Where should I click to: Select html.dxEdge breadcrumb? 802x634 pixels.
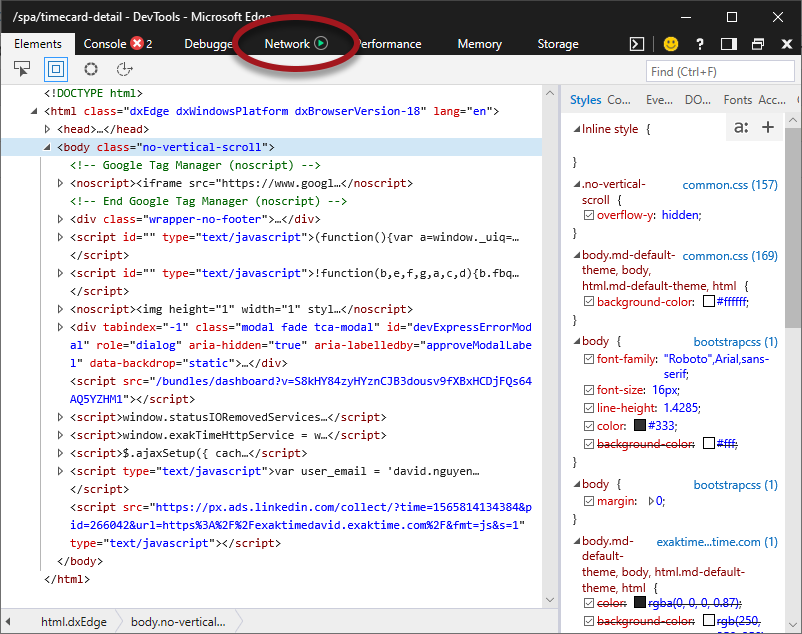click(x=74, y=622)
